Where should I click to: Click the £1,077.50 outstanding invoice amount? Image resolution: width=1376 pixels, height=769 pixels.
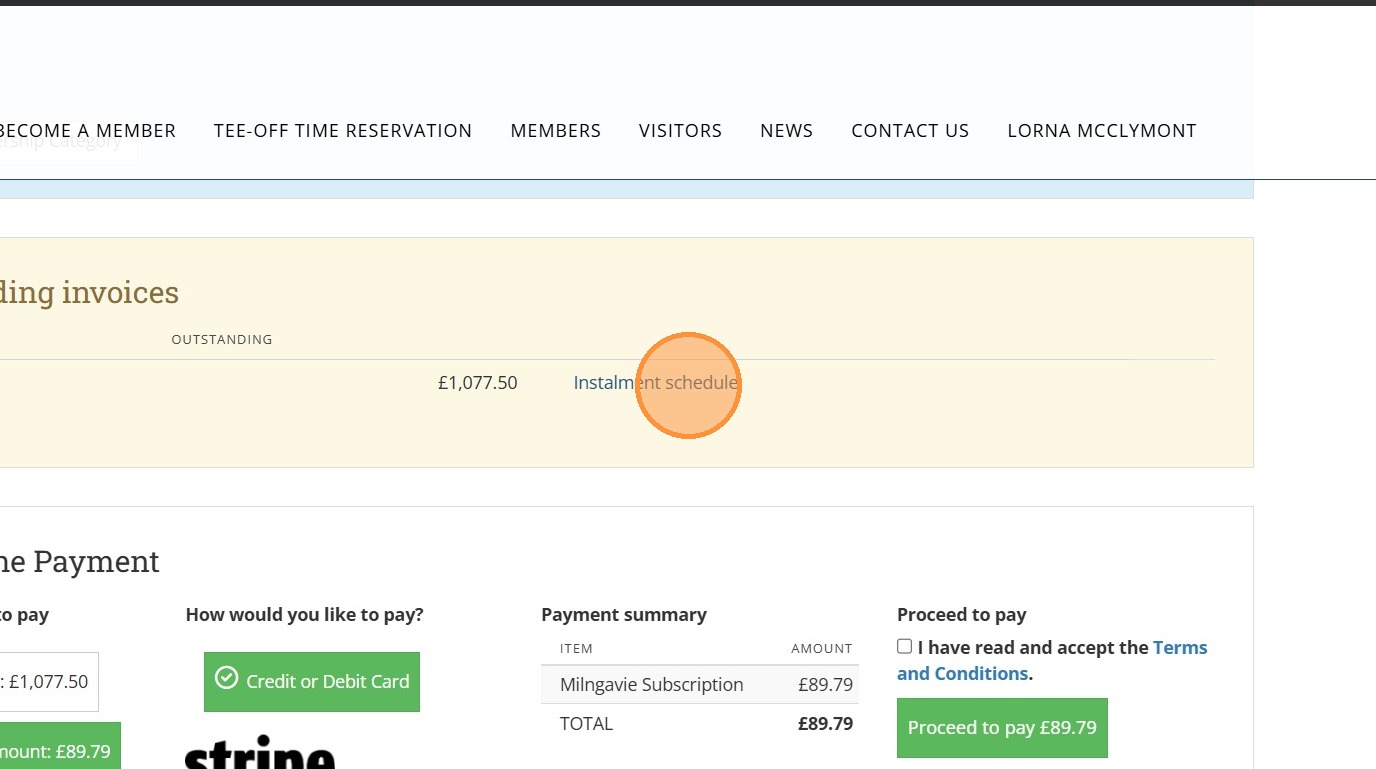(477, 383)
